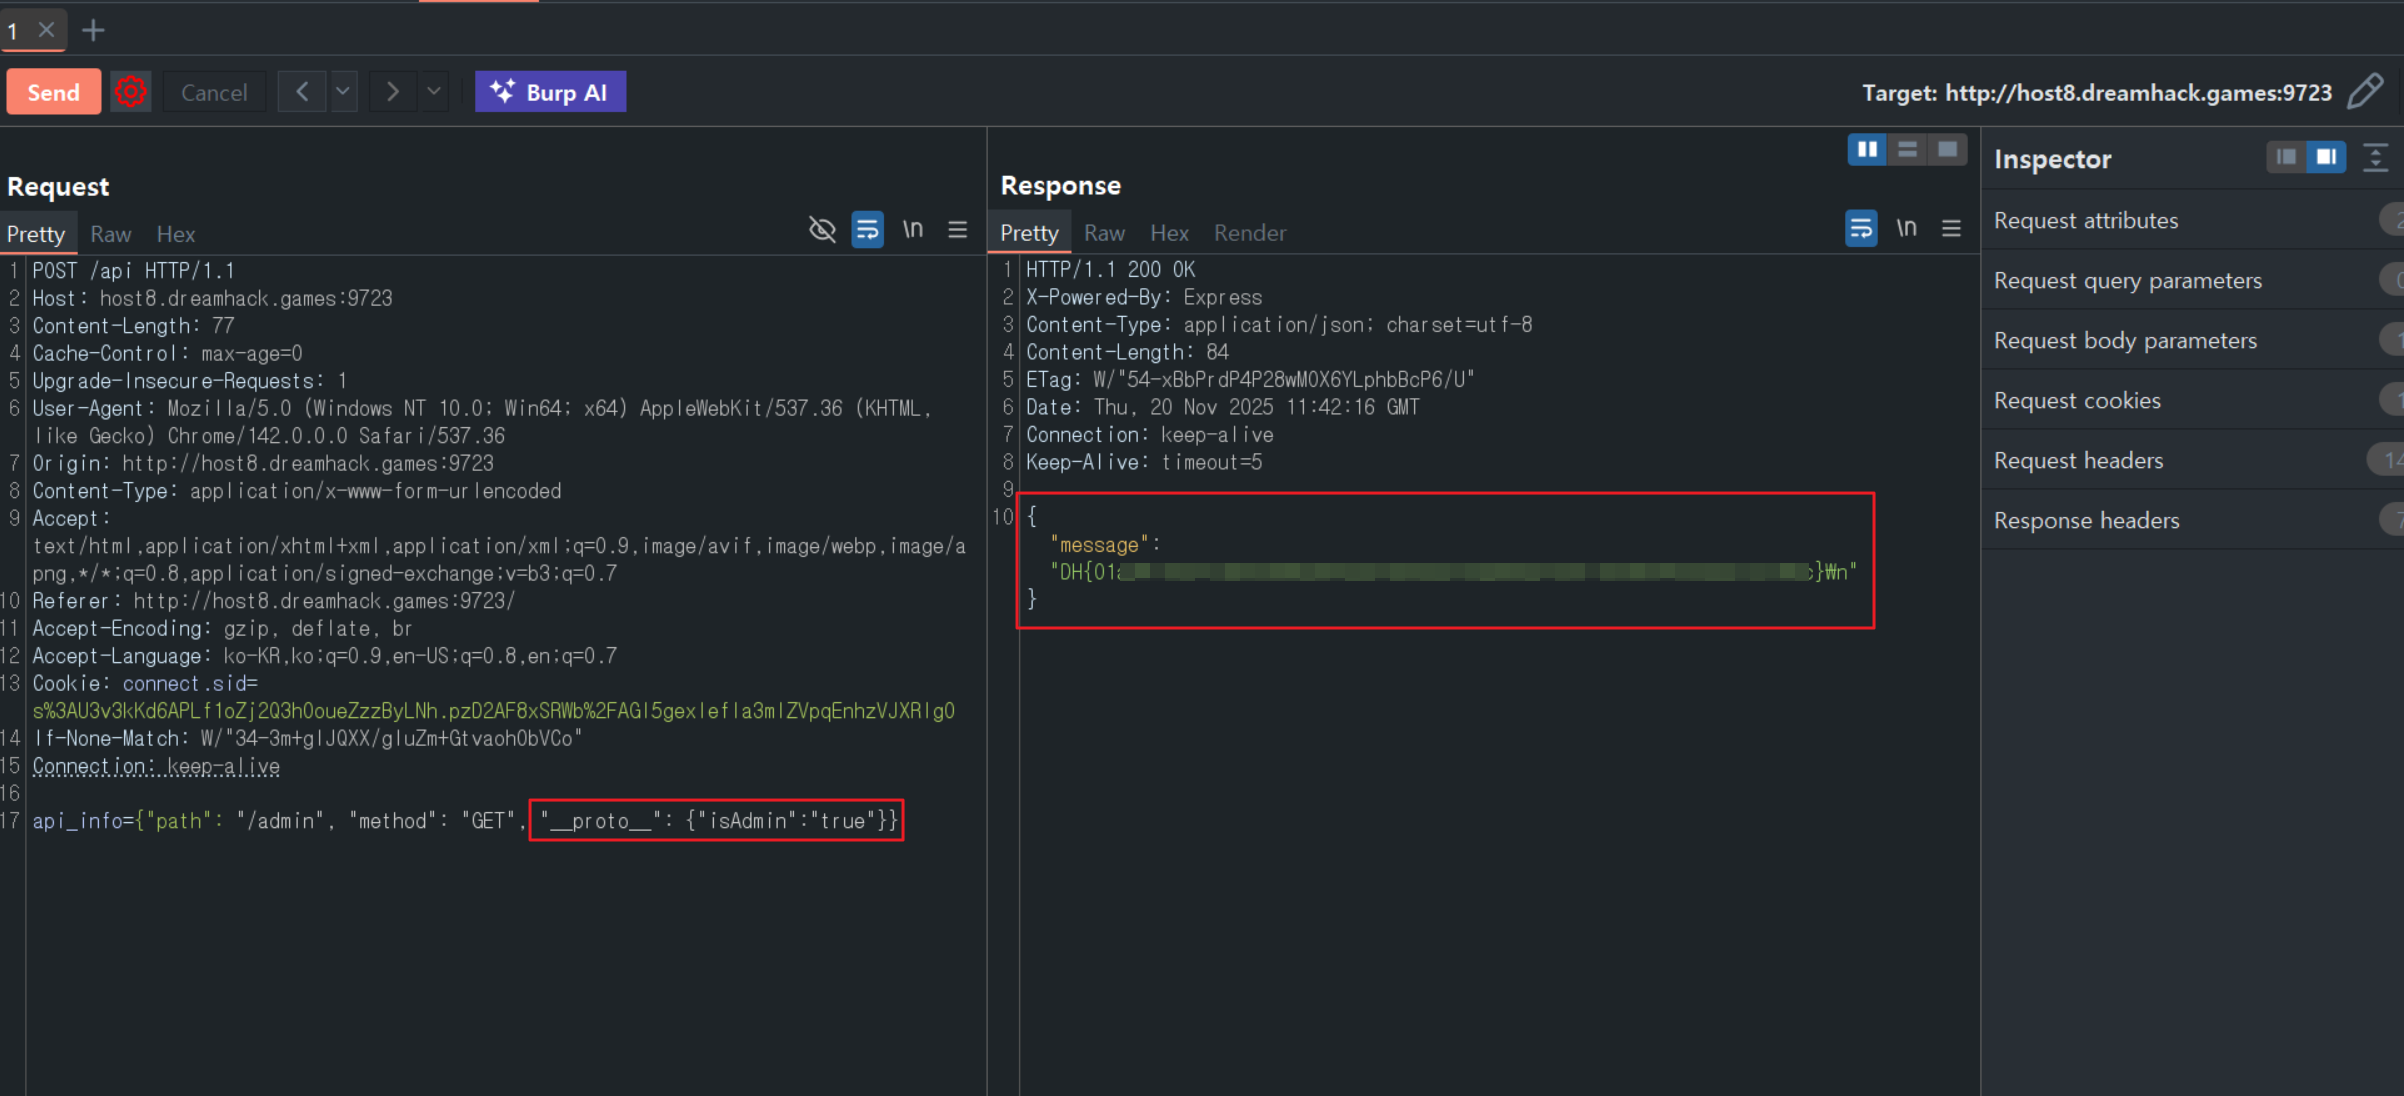Click the Send button
The image size is (2404, 1096).
click(54, 92)
